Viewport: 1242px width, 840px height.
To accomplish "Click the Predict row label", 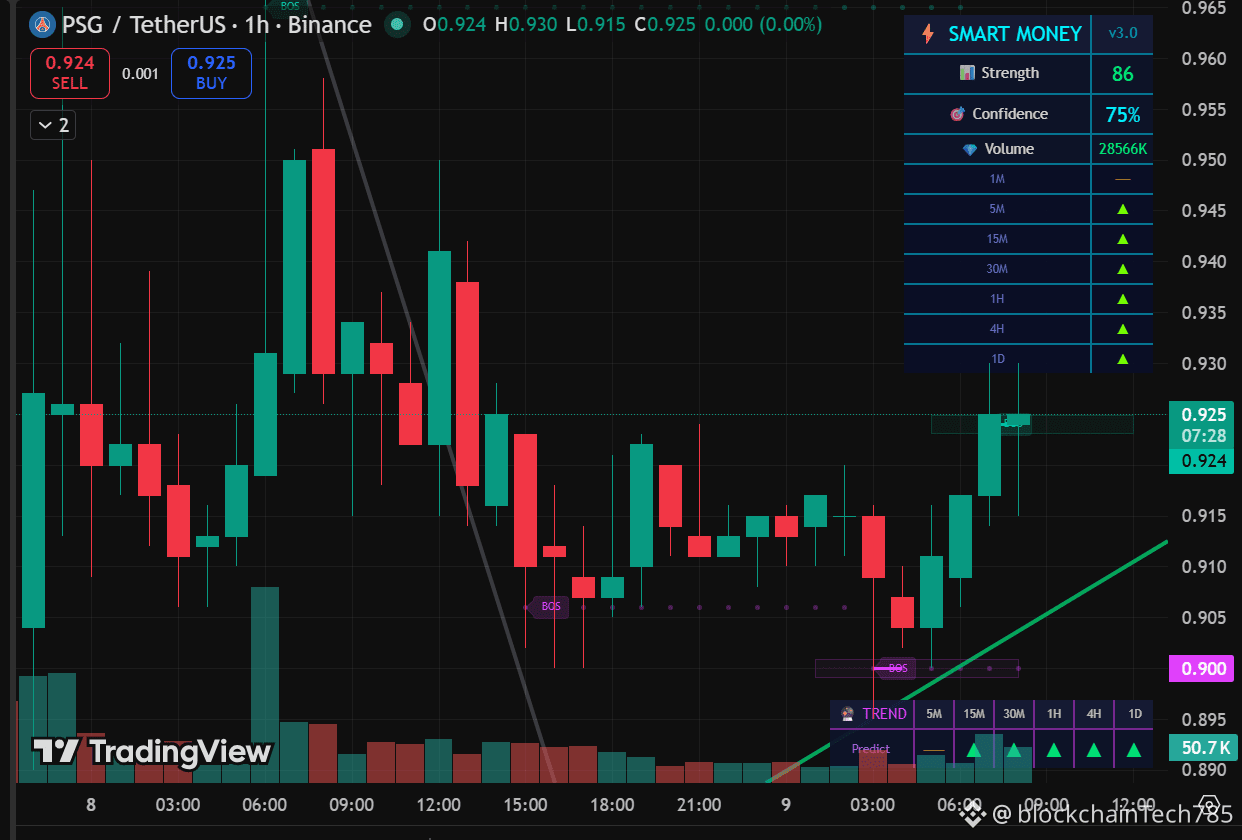I will click(x=871, y=749).
